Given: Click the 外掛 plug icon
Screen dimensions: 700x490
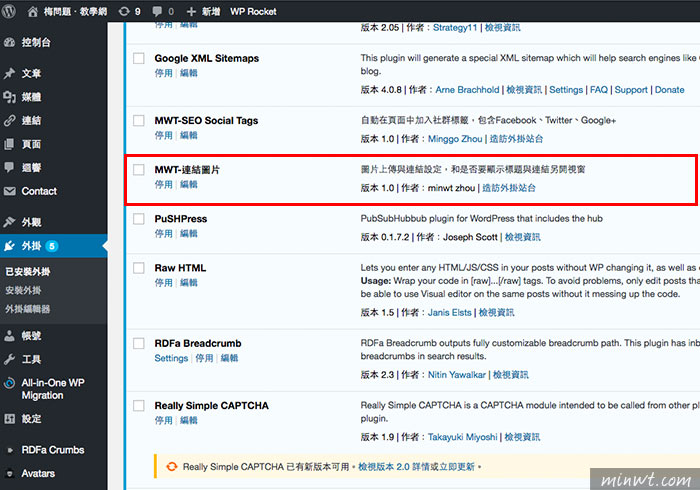Looking at the screenshot, I should click(9, 246).
